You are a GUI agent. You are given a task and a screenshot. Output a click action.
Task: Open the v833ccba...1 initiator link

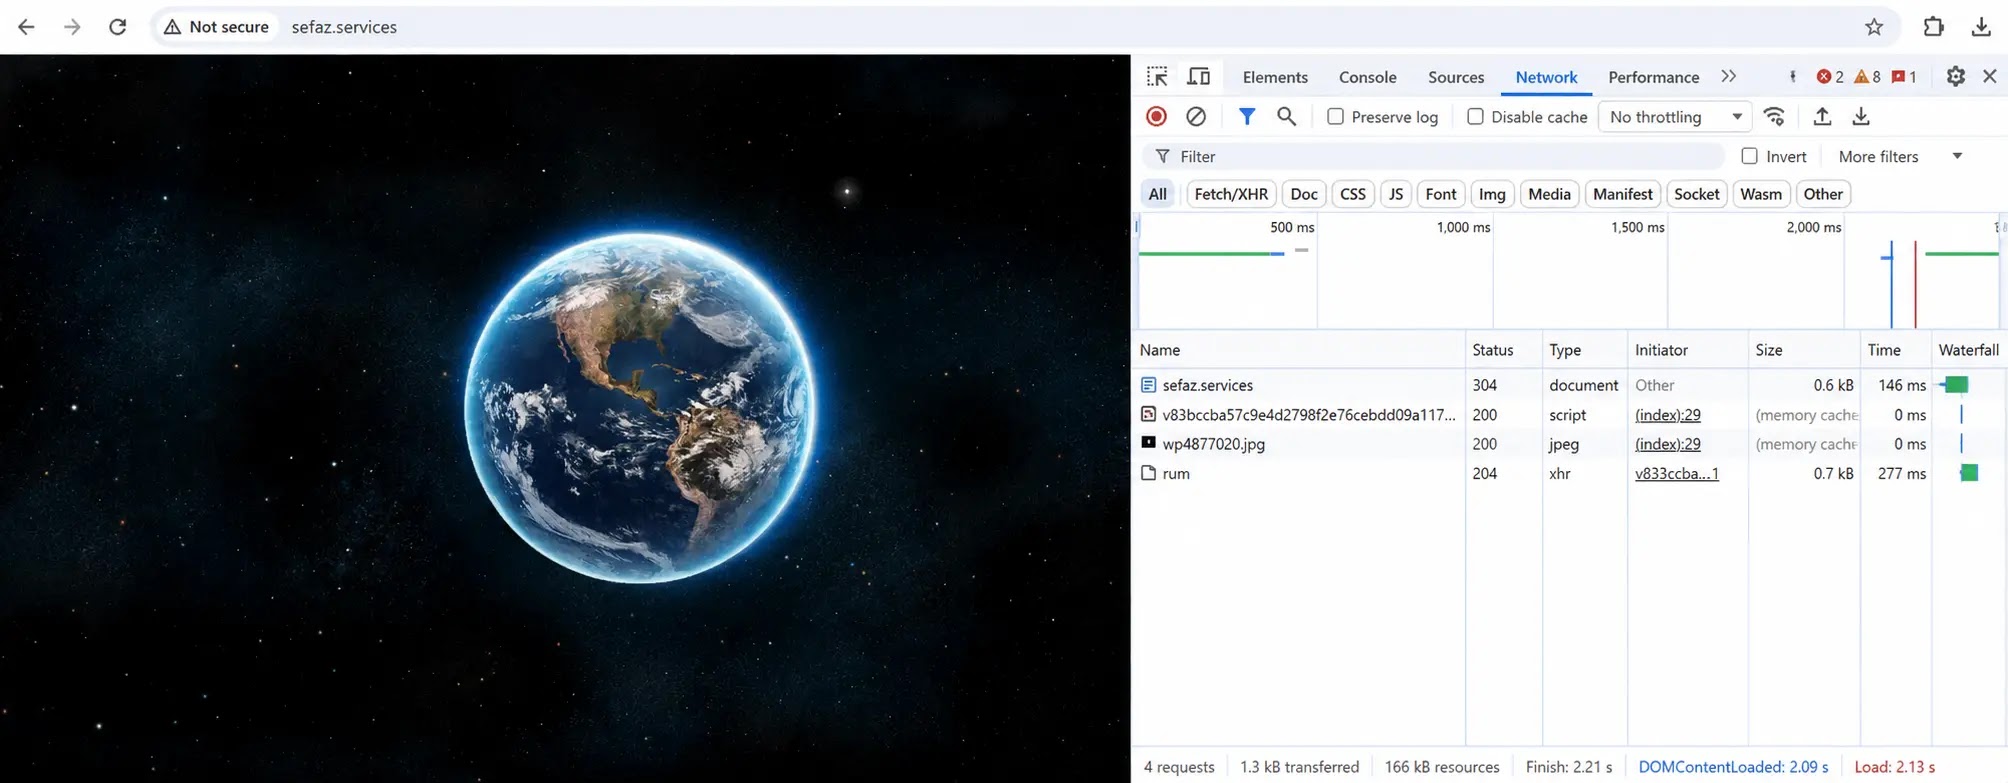(1677, 473)
